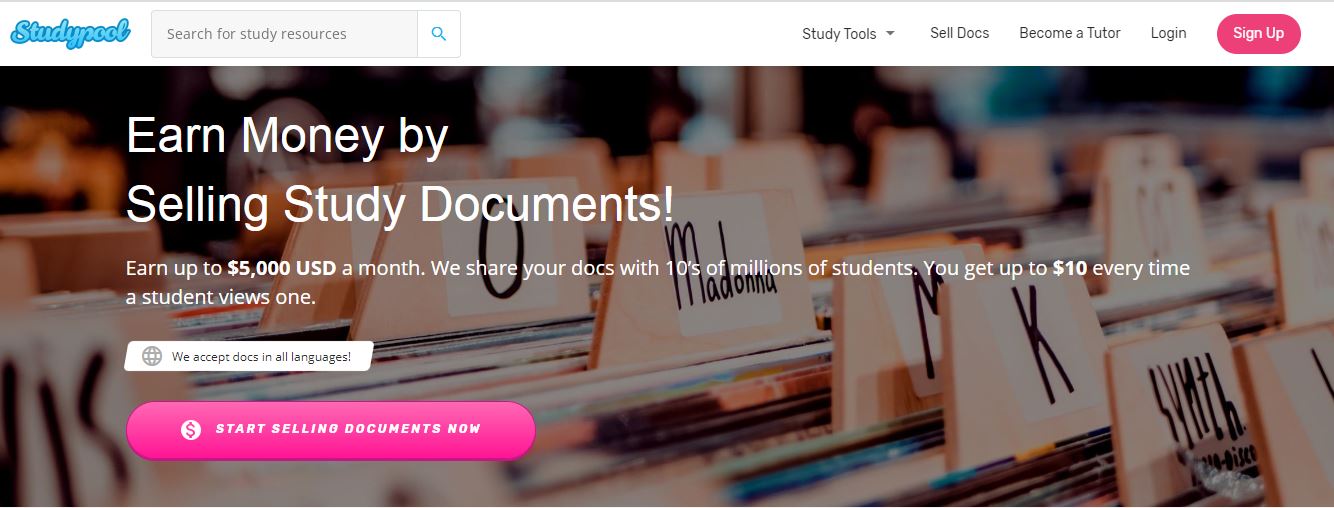Click the bold '$10' amount text
1334x508 pixels.
pos(1069,268)
